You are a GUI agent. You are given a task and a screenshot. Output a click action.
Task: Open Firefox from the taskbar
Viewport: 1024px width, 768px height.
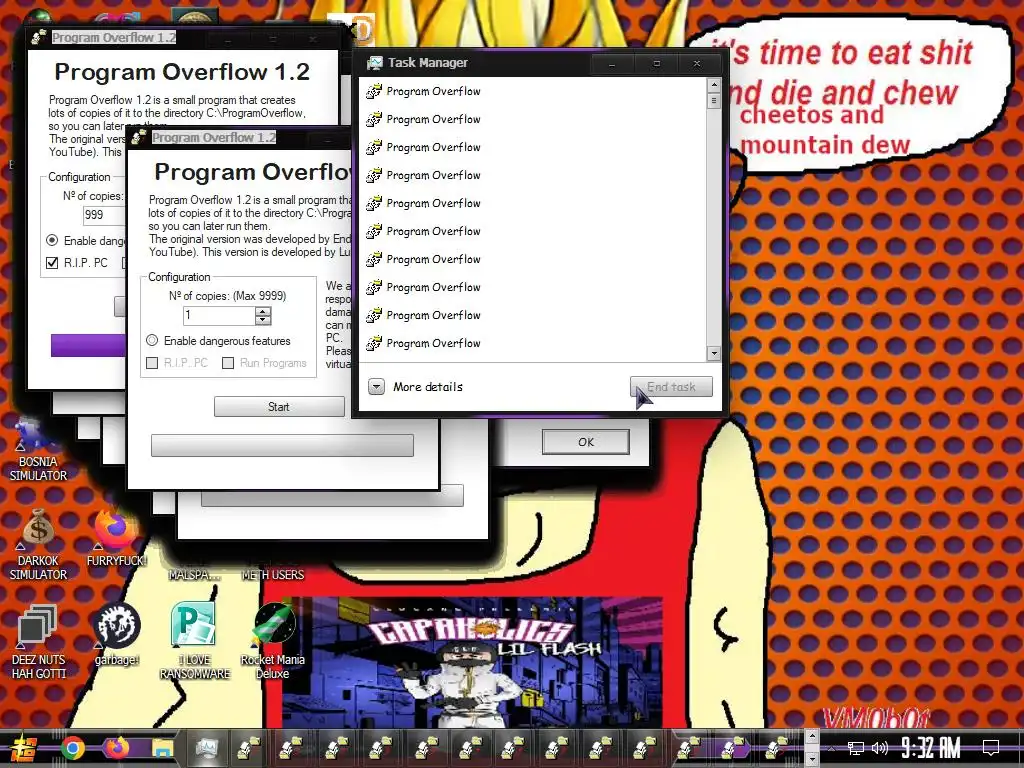tap(118, 748)
